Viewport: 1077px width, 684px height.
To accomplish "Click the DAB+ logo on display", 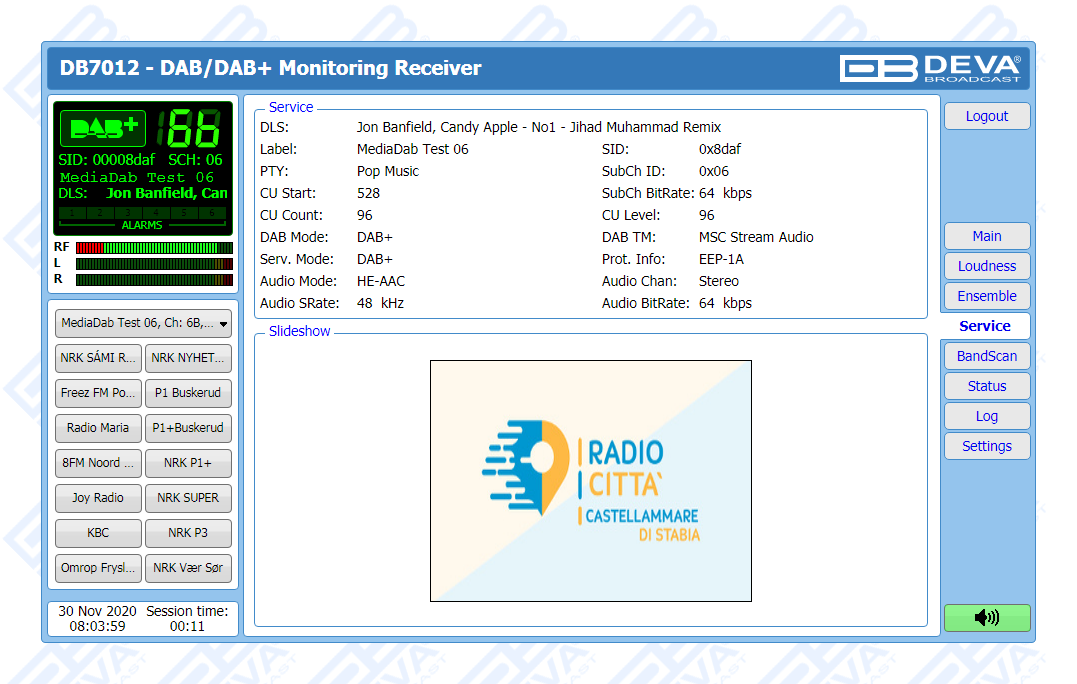I will click(x=103, y=128).
